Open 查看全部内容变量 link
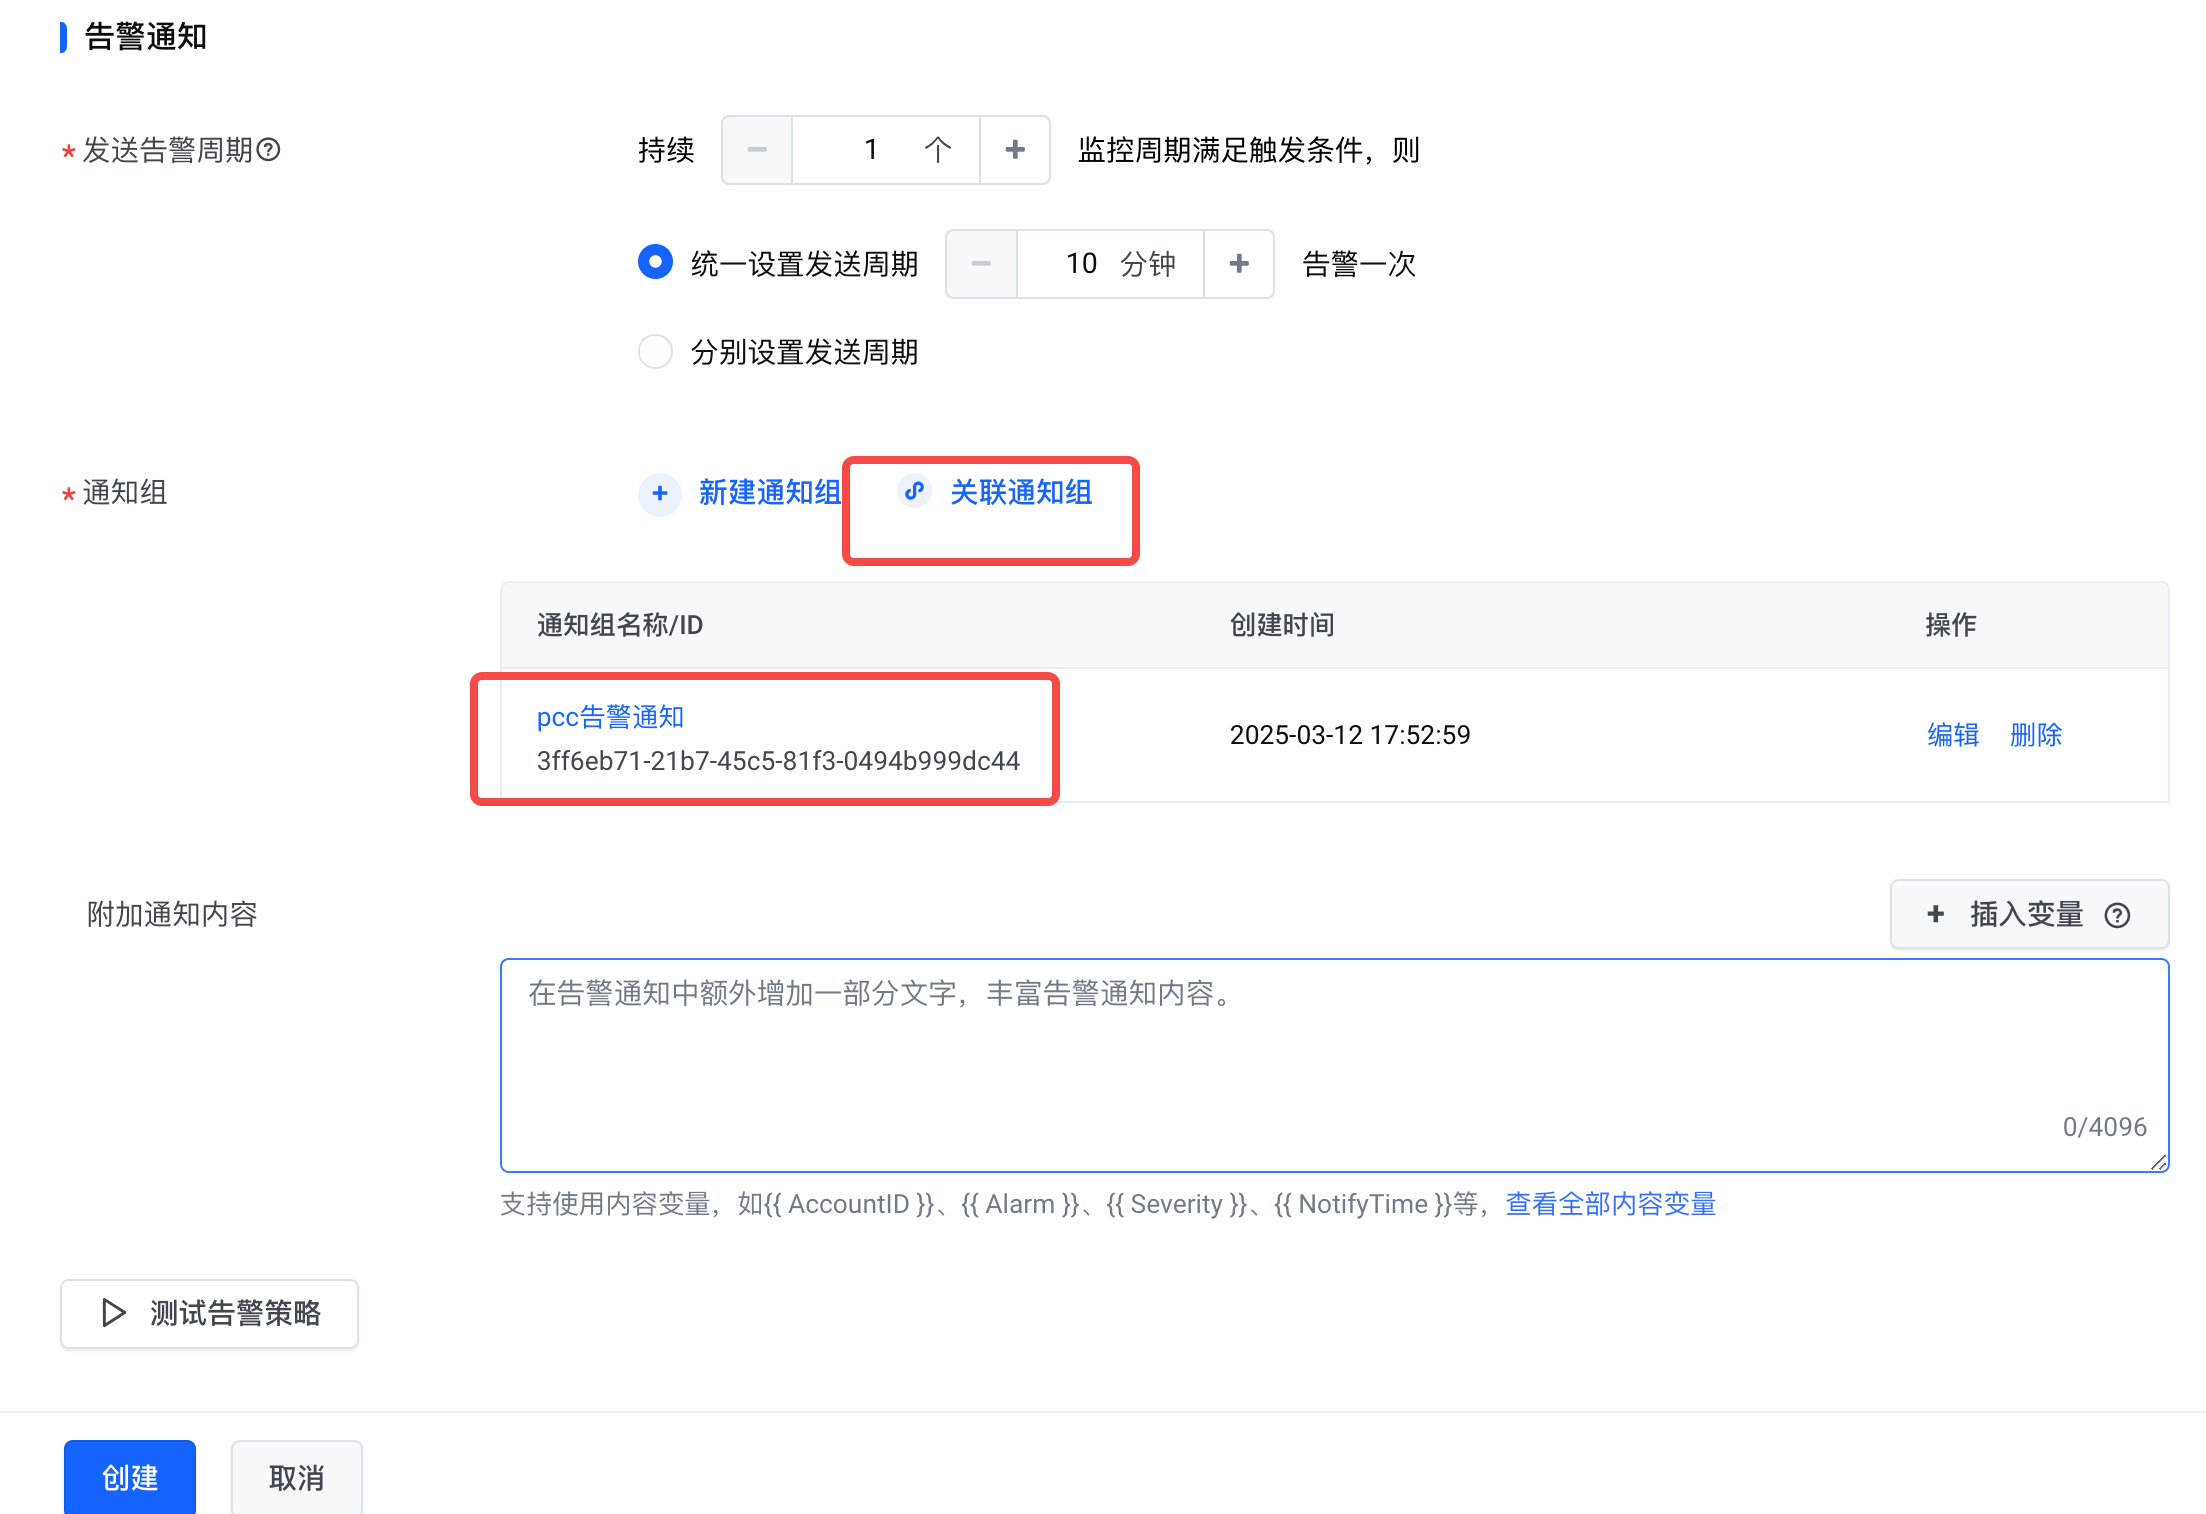The width and height of the screenshot is (2206, 1514). [1610, 1204]
